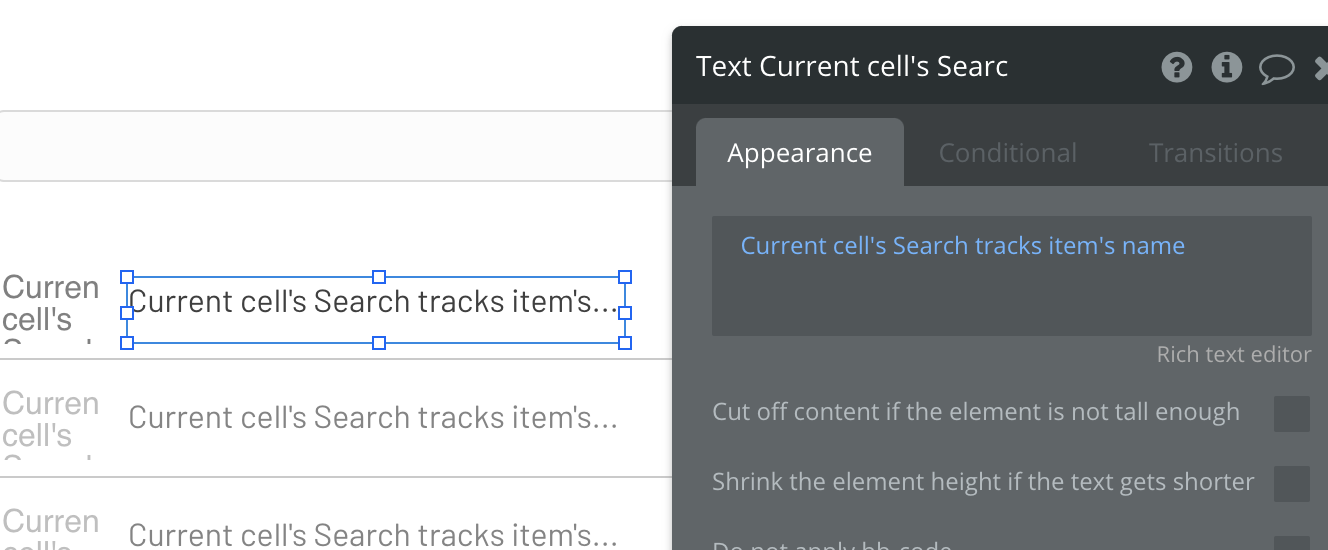Select the long text element in third row
This screenshot has height=550, width=1328.
pos(373,535)
